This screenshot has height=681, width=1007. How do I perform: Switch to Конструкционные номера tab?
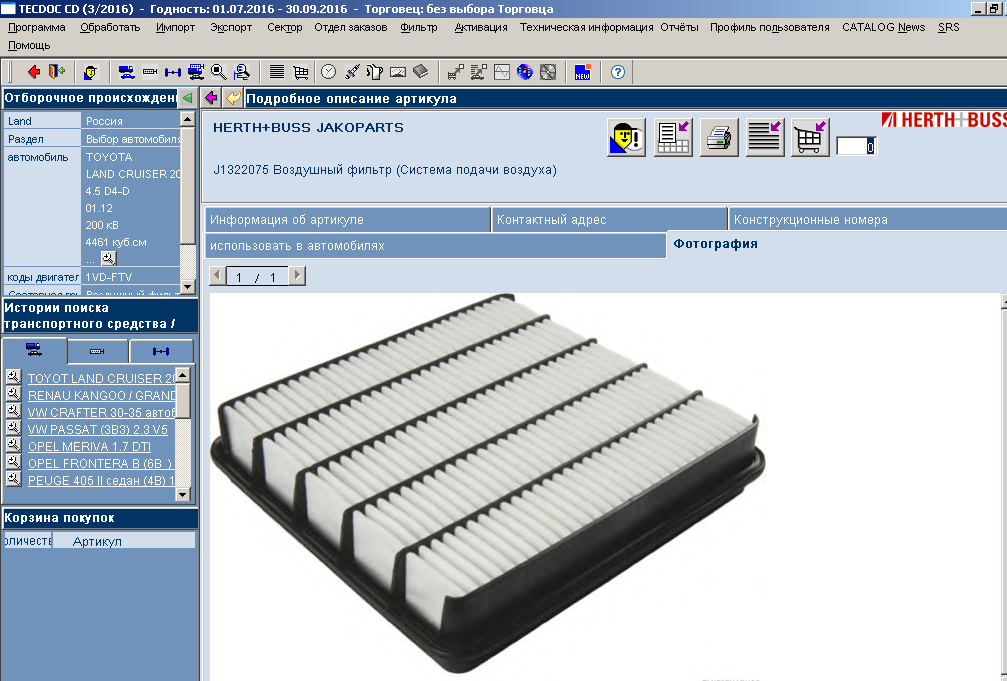coord(868,220)
